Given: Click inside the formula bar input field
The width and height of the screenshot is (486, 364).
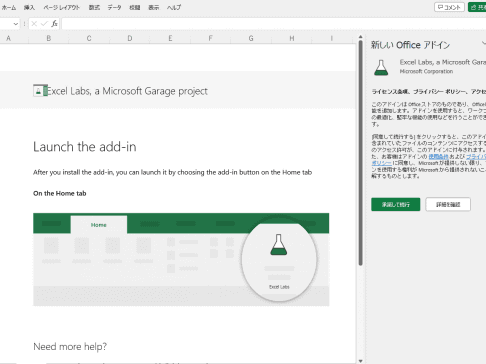Looking at the screenshot, I should coord(273,24).
